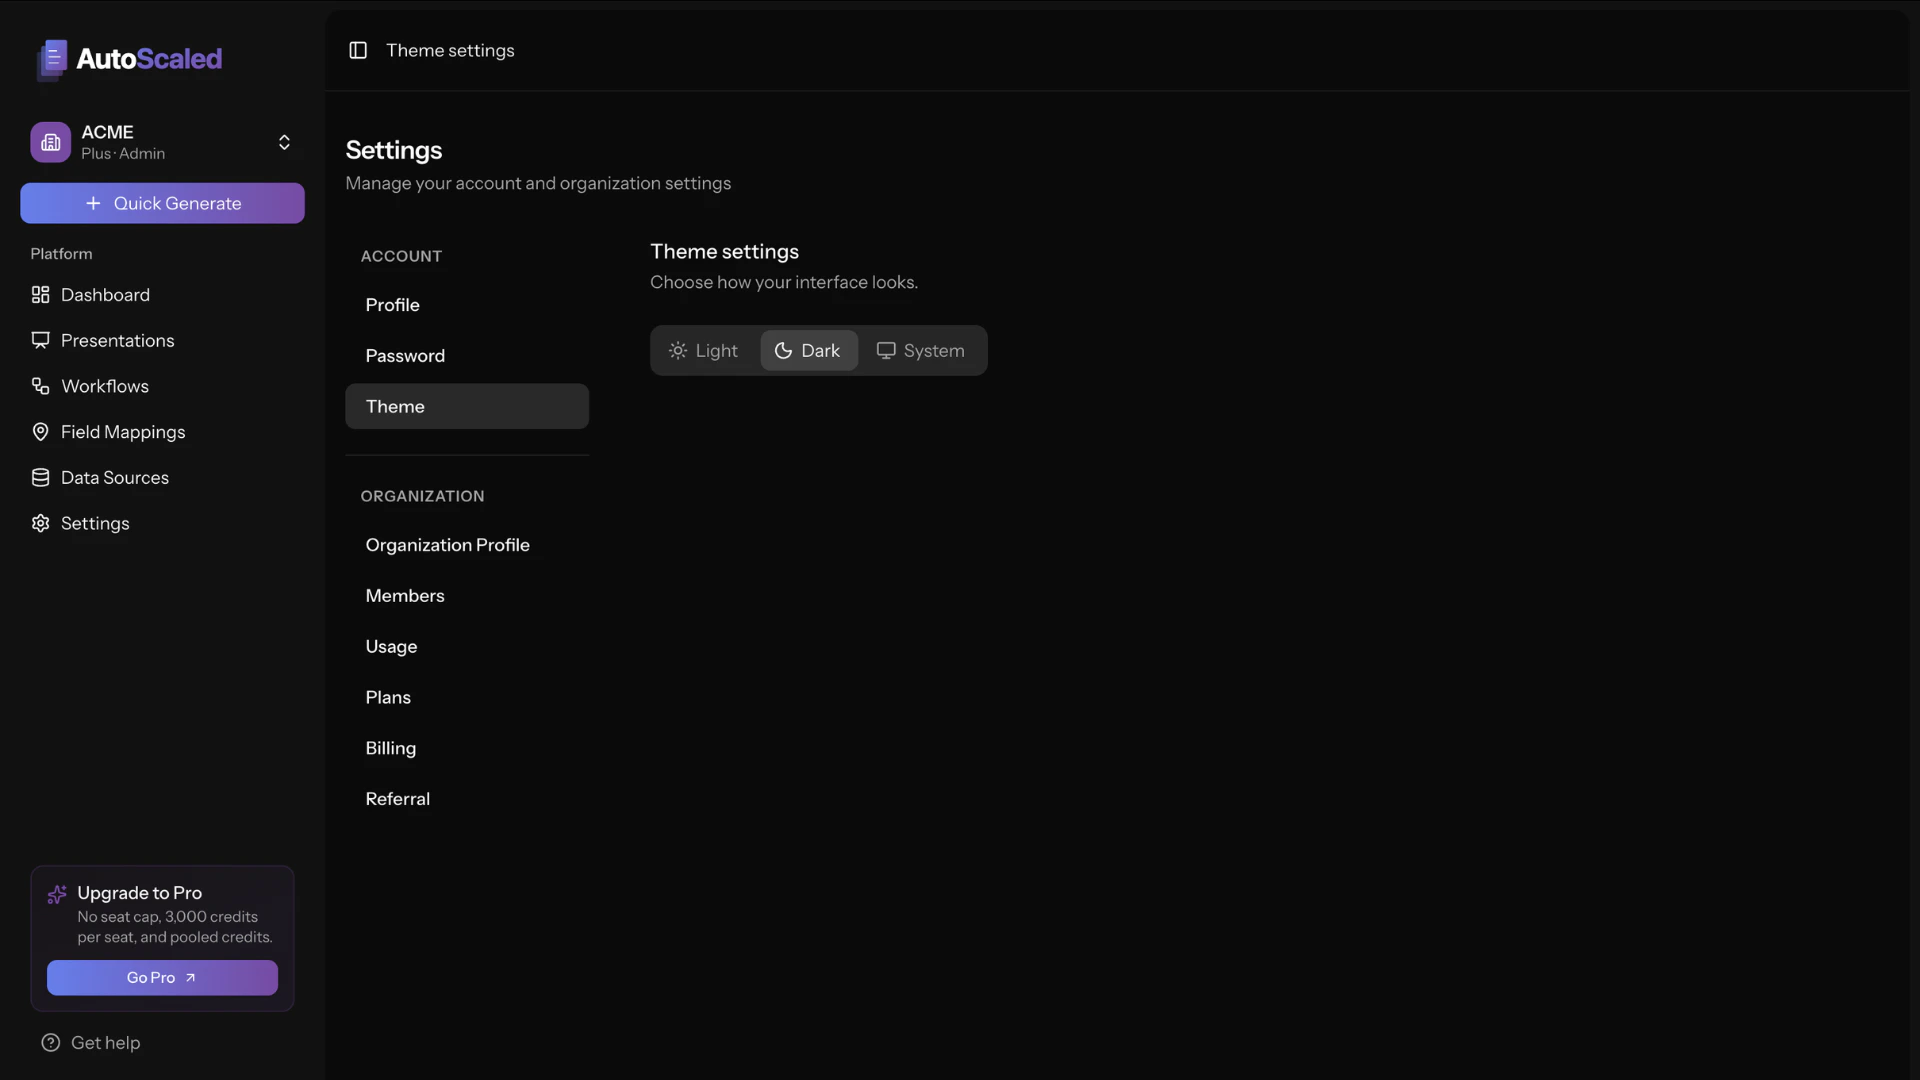Switch theme to System mode
This screenshot has width=1920, height=1080.
(920, 350)
